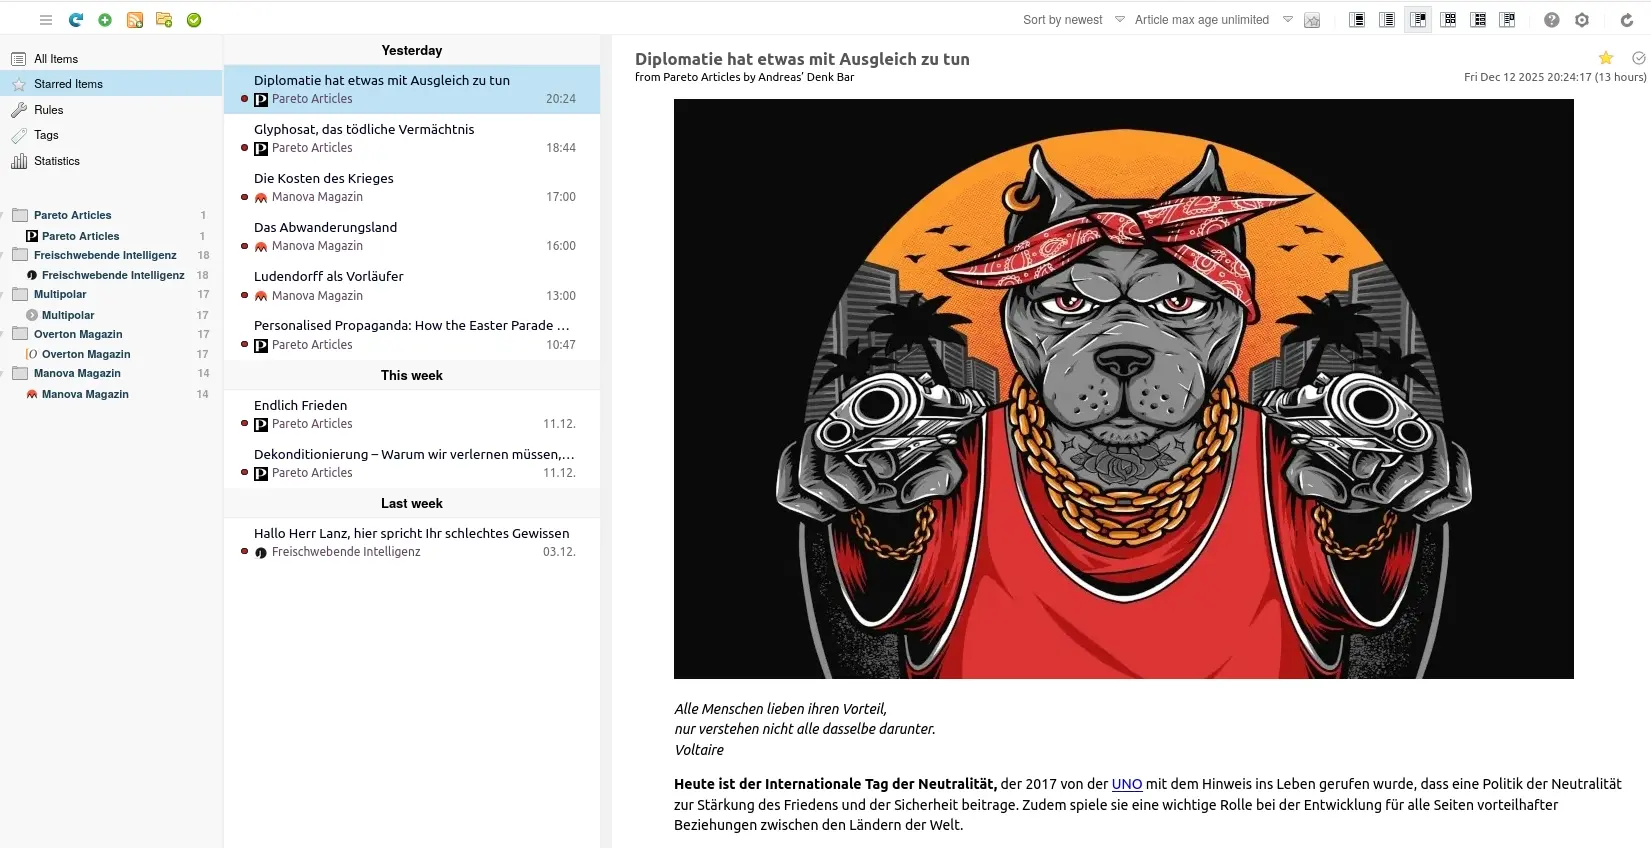The image size is (1651, 848).
Task: Open the help question mark icon
Action: (1551, 20)
